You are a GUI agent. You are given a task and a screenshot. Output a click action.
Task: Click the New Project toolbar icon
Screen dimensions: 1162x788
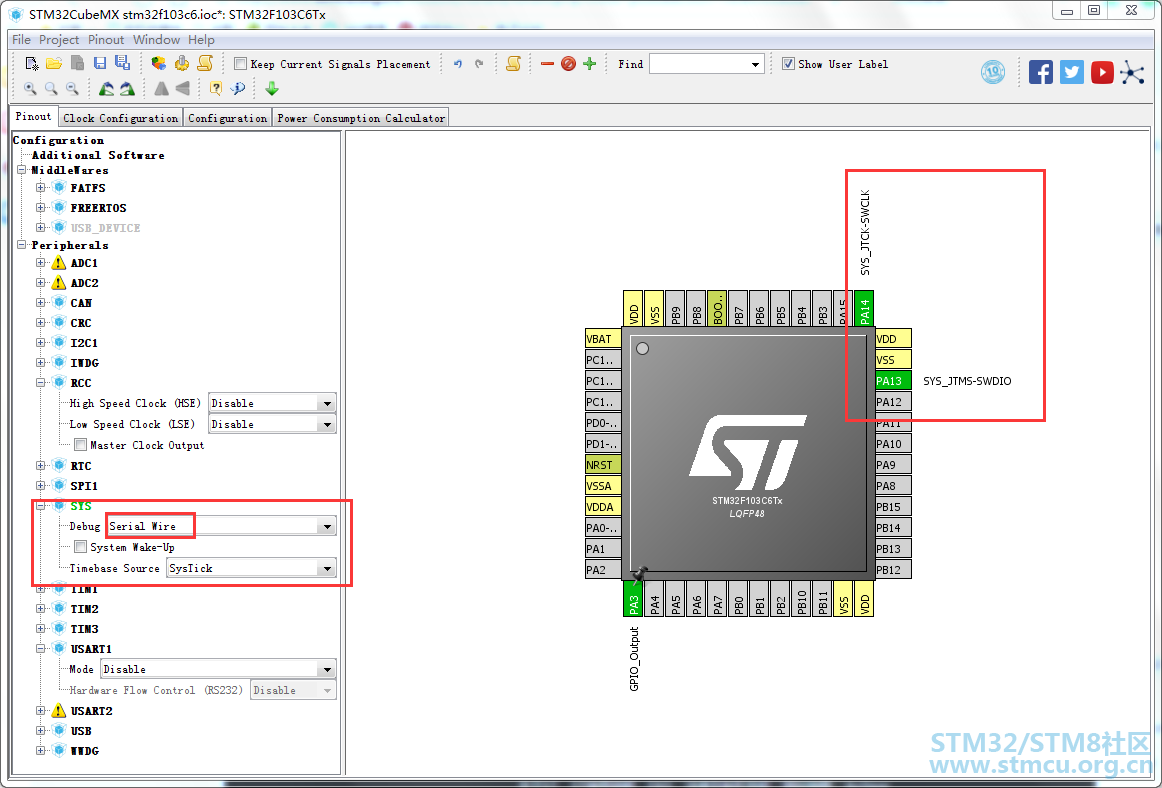(x=32, y=64)
